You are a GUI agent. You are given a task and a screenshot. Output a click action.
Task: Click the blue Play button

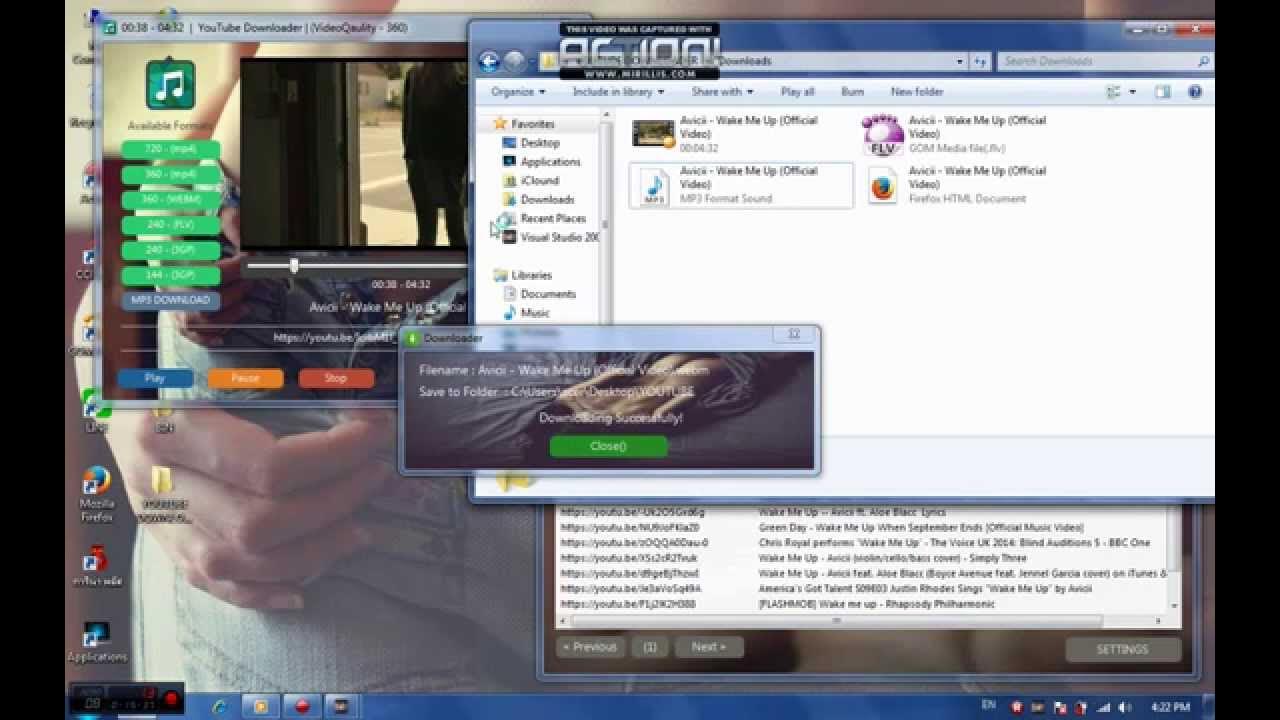point(155,378)
